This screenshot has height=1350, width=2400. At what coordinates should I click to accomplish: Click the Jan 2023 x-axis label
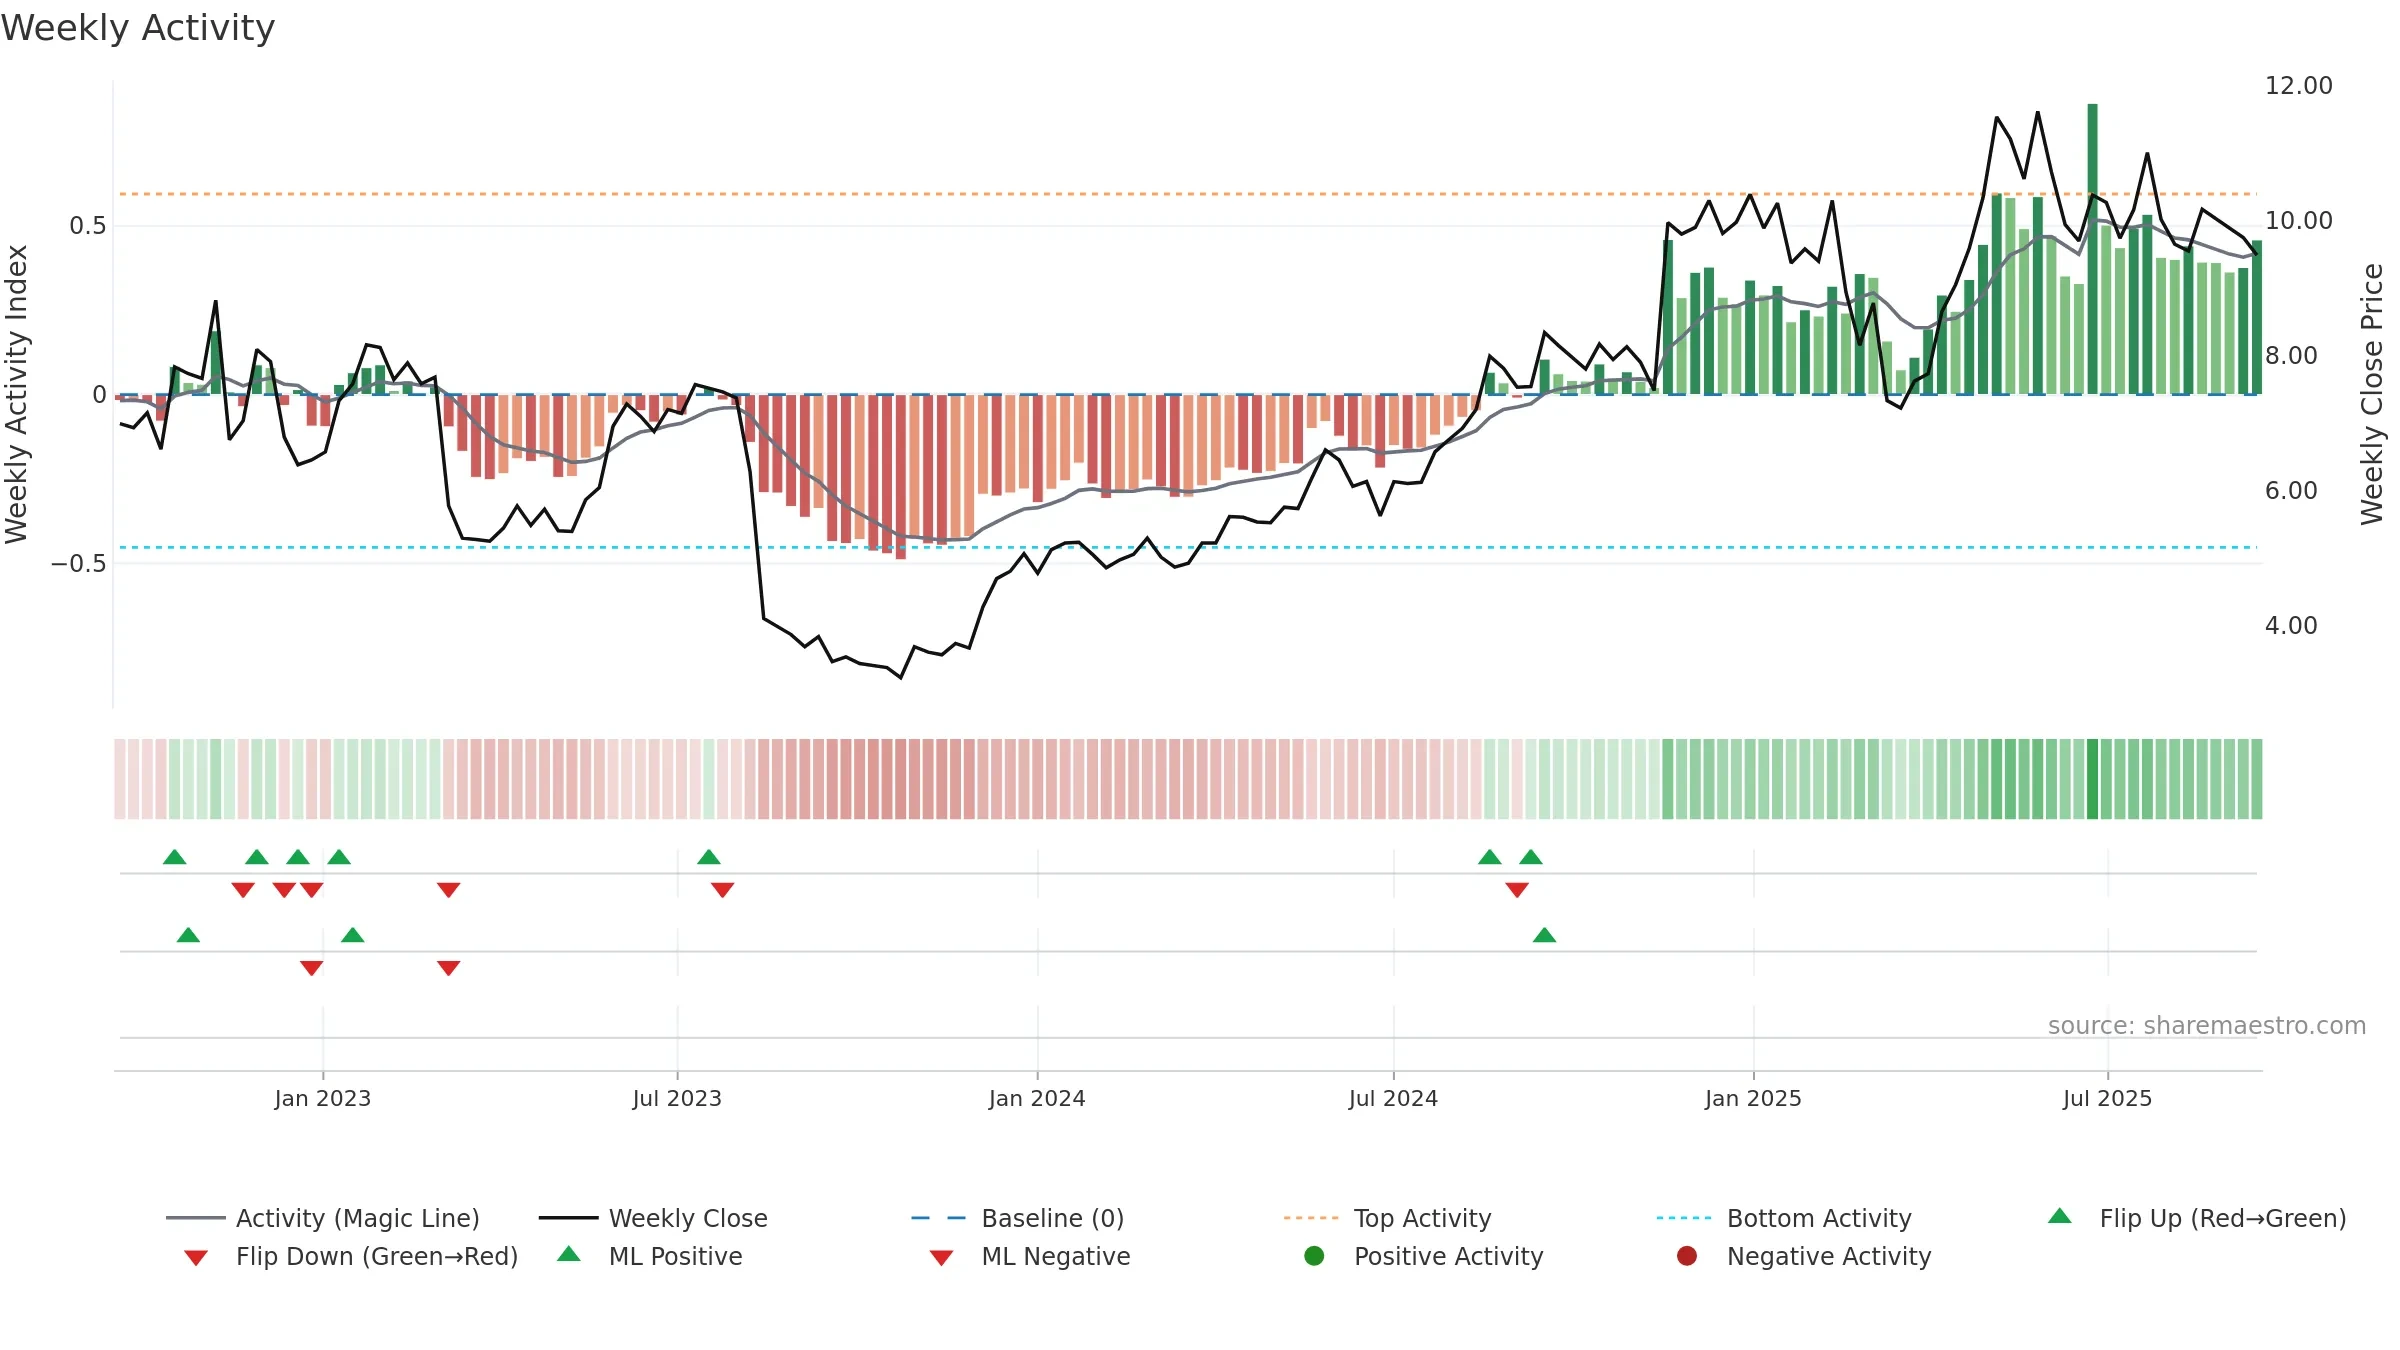(323, 1098)
